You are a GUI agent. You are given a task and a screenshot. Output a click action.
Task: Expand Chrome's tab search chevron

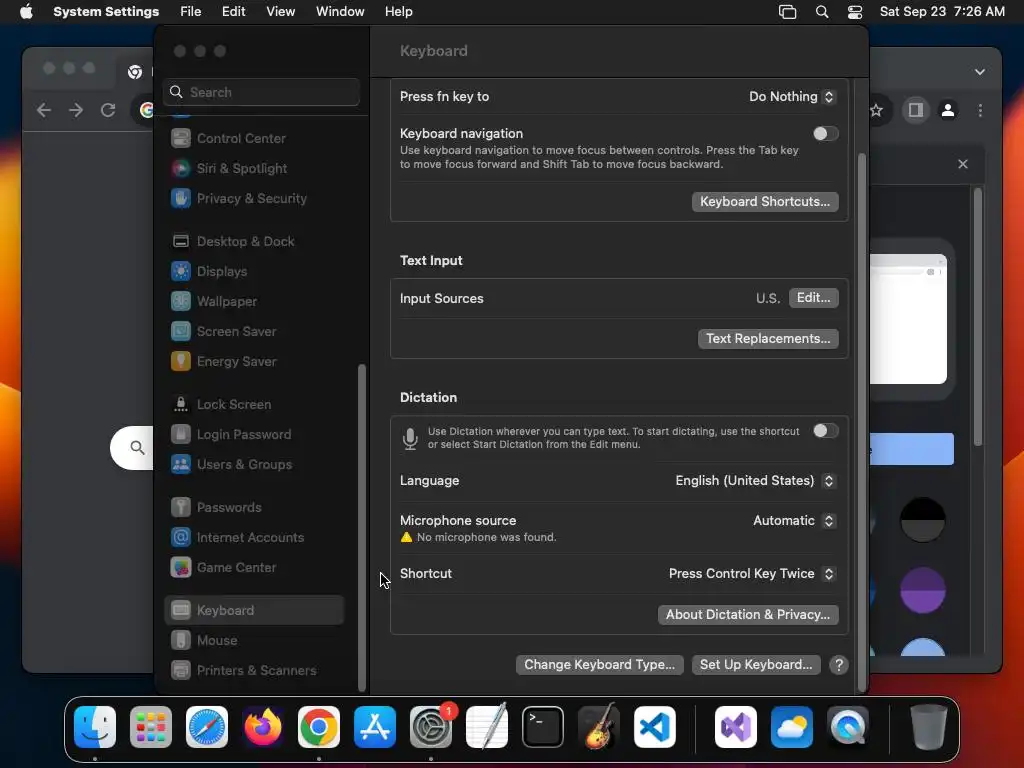click(980, 72)
